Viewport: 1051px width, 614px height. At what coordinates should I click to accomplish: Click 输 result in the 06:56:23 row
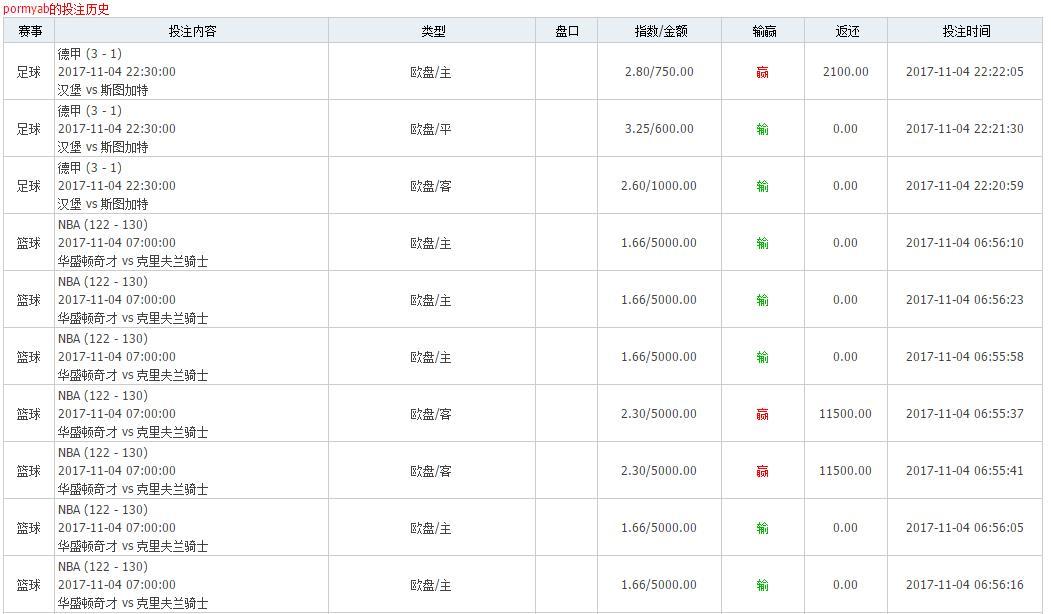pyautogui.click(x=762, y=300)
